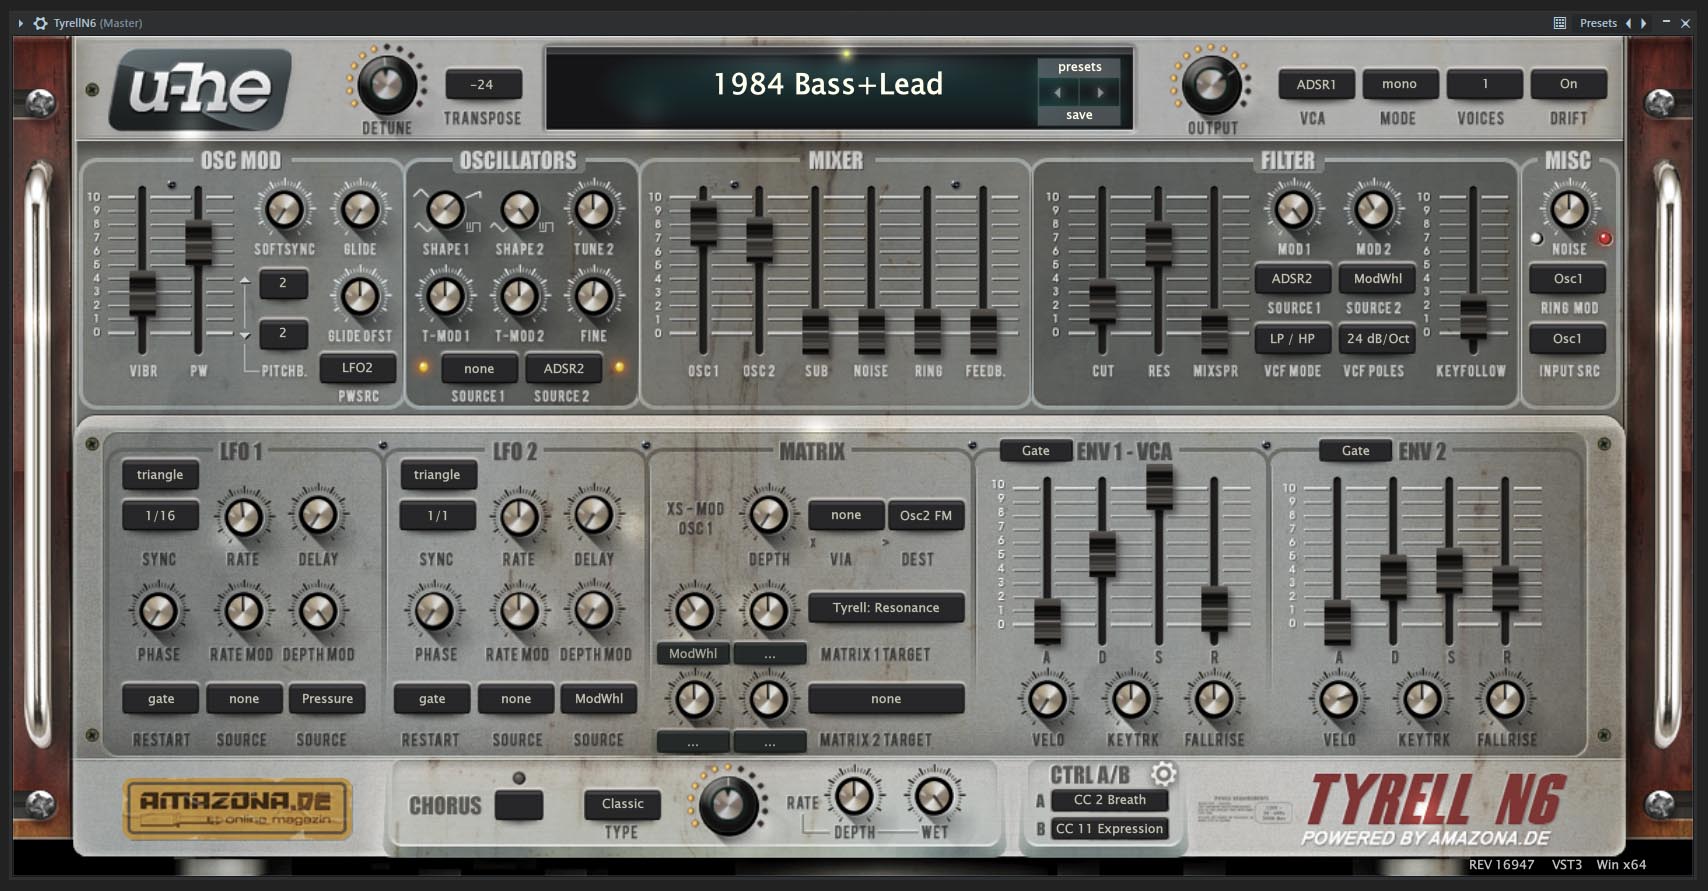This screenshot has width=1708, height=891.
Task: Open LFO 1 sync 1/16 selector
Action: [x=160, y=516]
